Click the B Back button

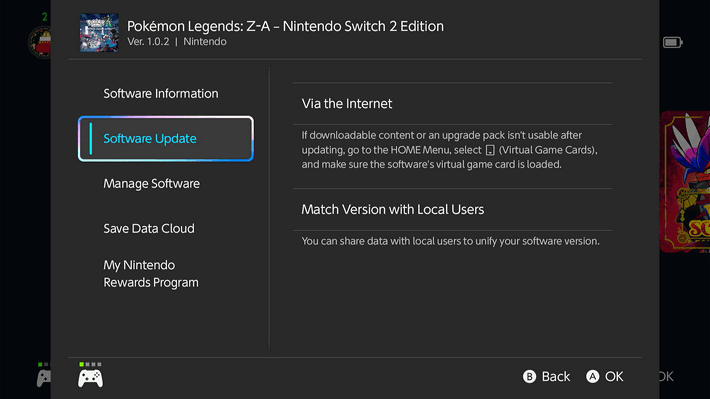546,376
